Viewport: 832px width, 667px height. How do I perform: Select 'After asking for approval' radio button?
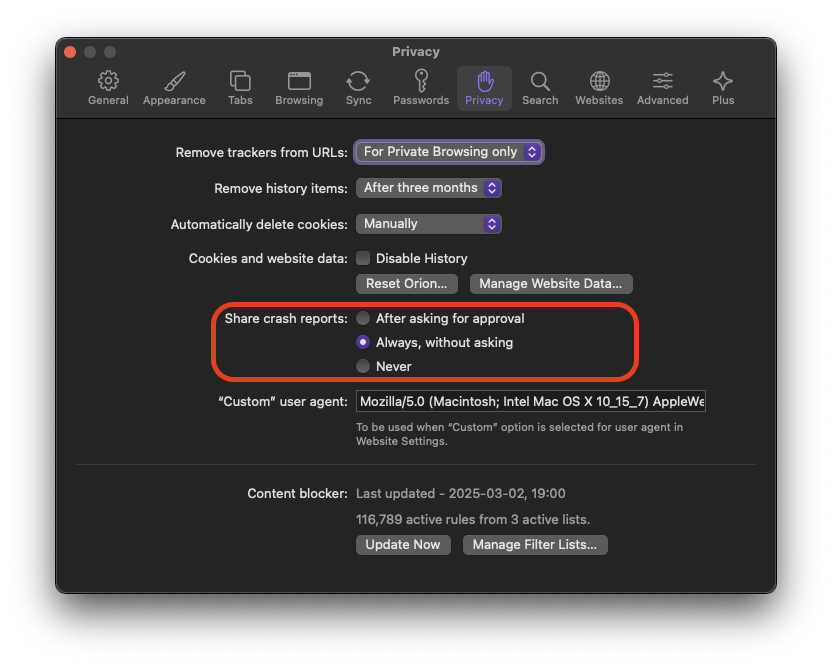[x=363, y=318]
